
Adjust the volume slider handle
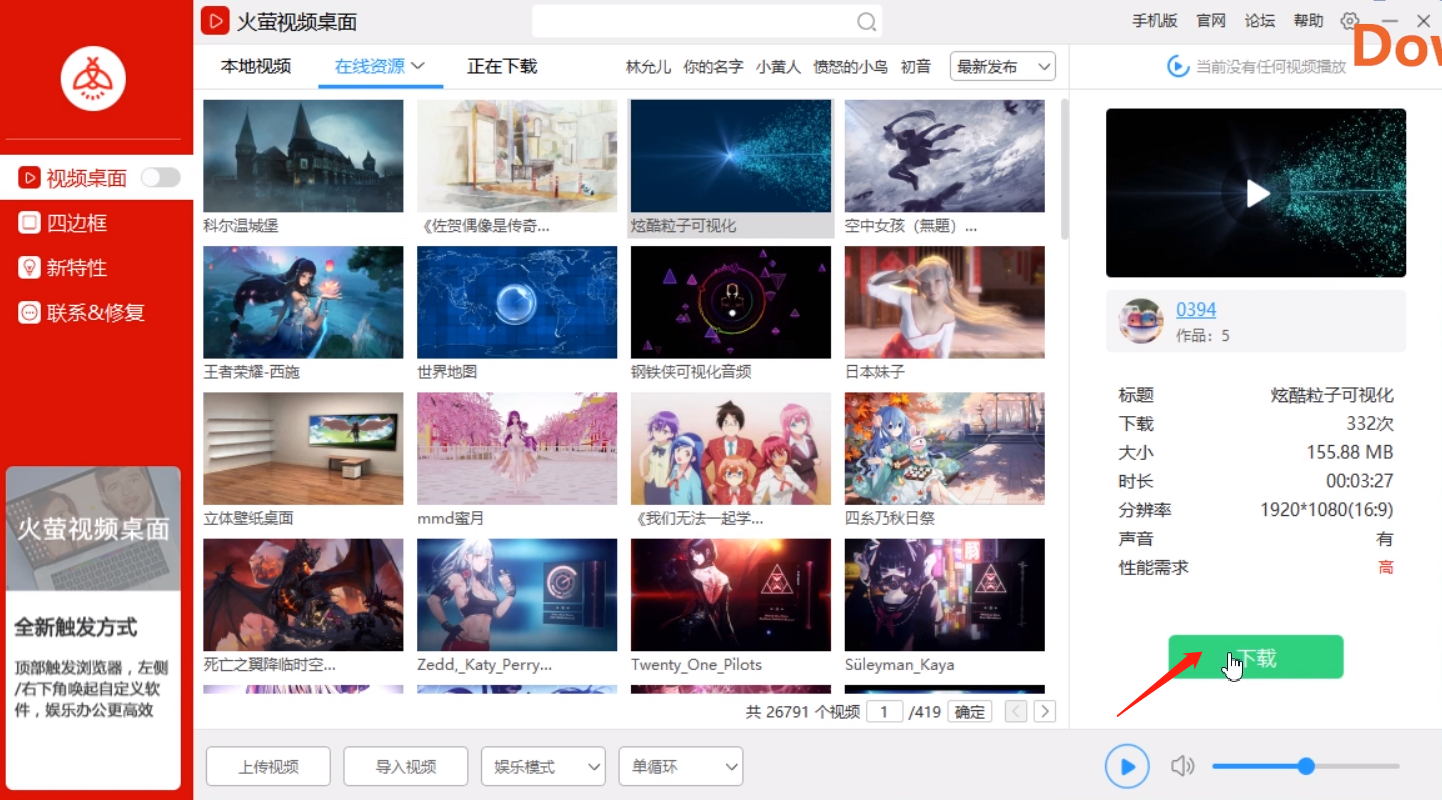tap(1306, 766)
